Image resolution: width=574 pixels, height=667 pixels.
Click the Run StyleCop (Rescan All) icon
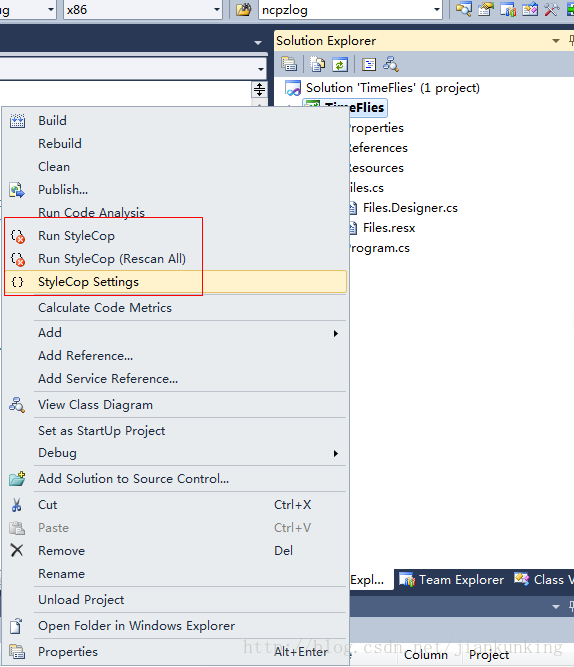point(17,259)
